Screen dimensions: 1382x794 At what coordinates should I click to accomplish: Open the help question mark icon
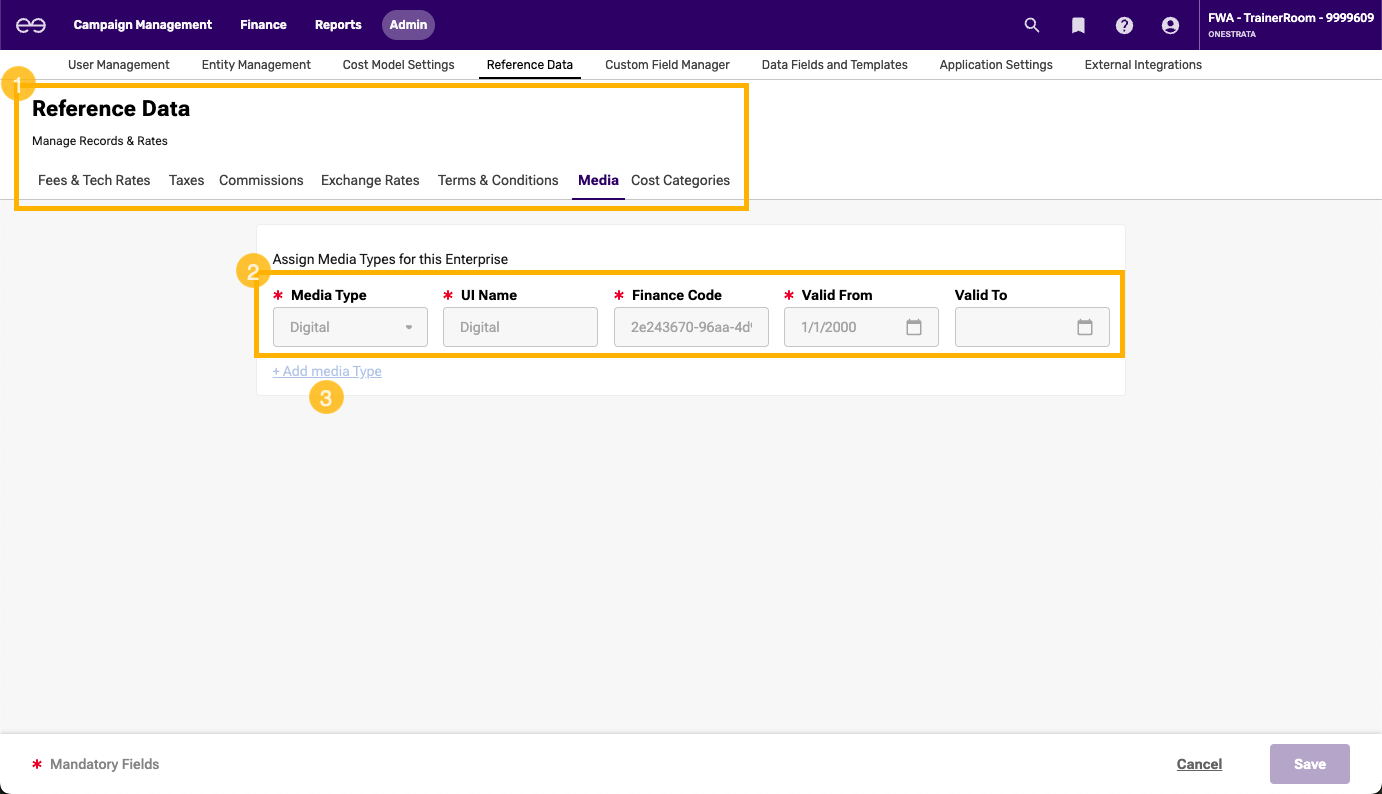(x=1124, y=25)
